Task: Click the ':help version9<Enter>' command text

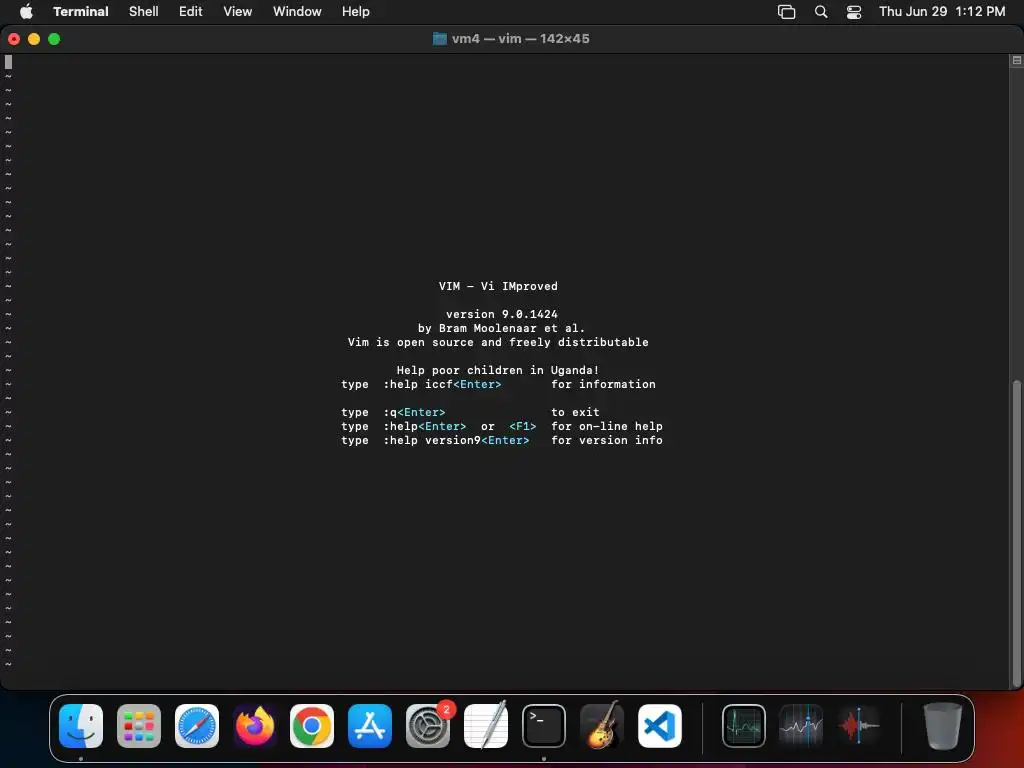Action: coord(456,440)
